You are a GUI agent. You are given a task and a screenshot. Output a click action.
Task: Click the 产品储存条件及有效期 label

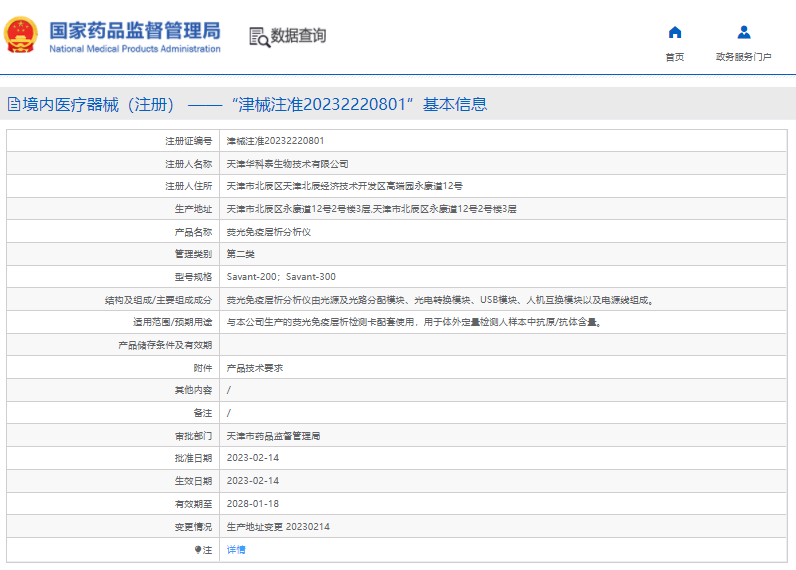tap(165, 345)
